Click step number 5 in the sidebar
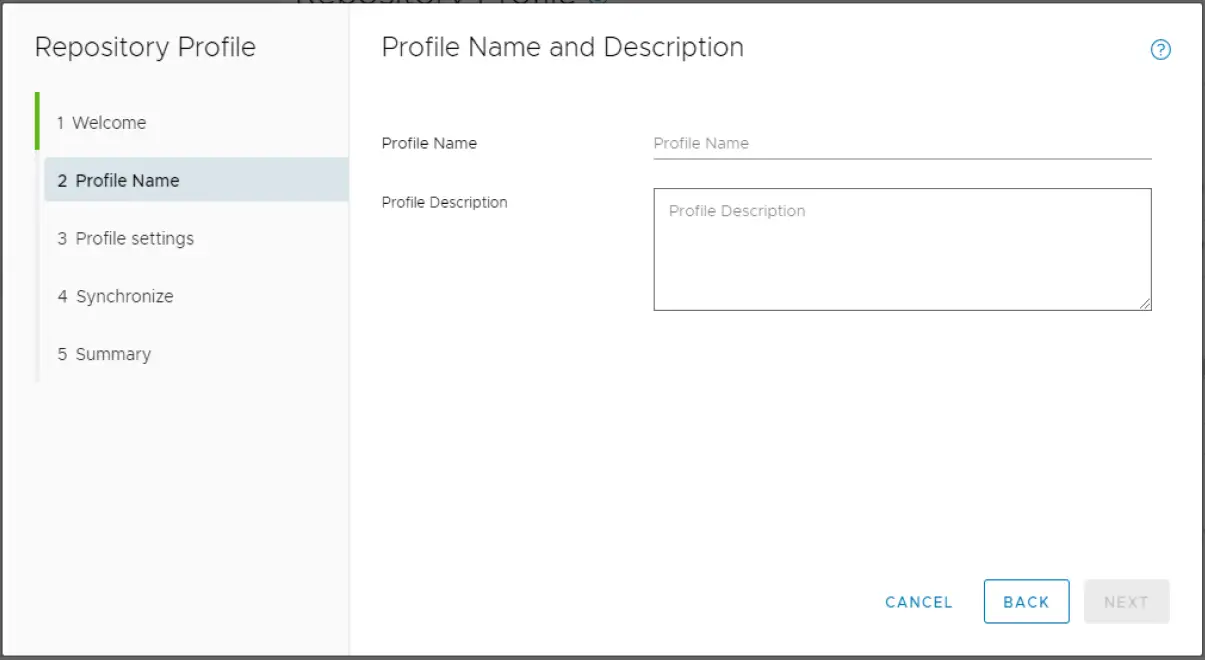This screenshot has width=1205, height=660. point(62,355)
